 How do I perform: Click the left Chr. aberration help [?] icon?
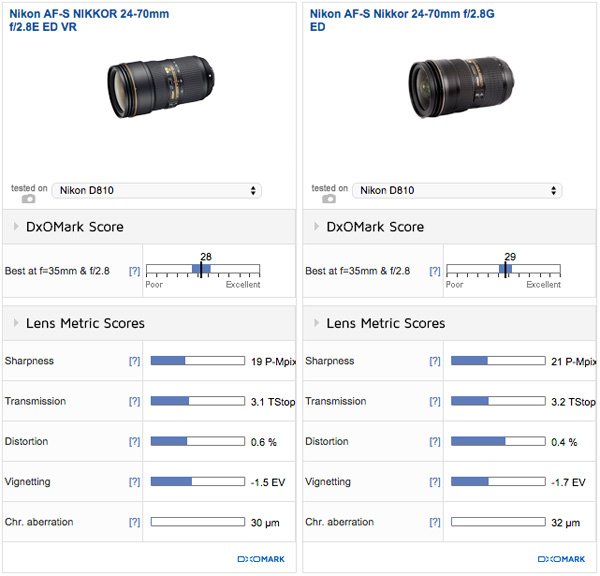click(134, 522)
